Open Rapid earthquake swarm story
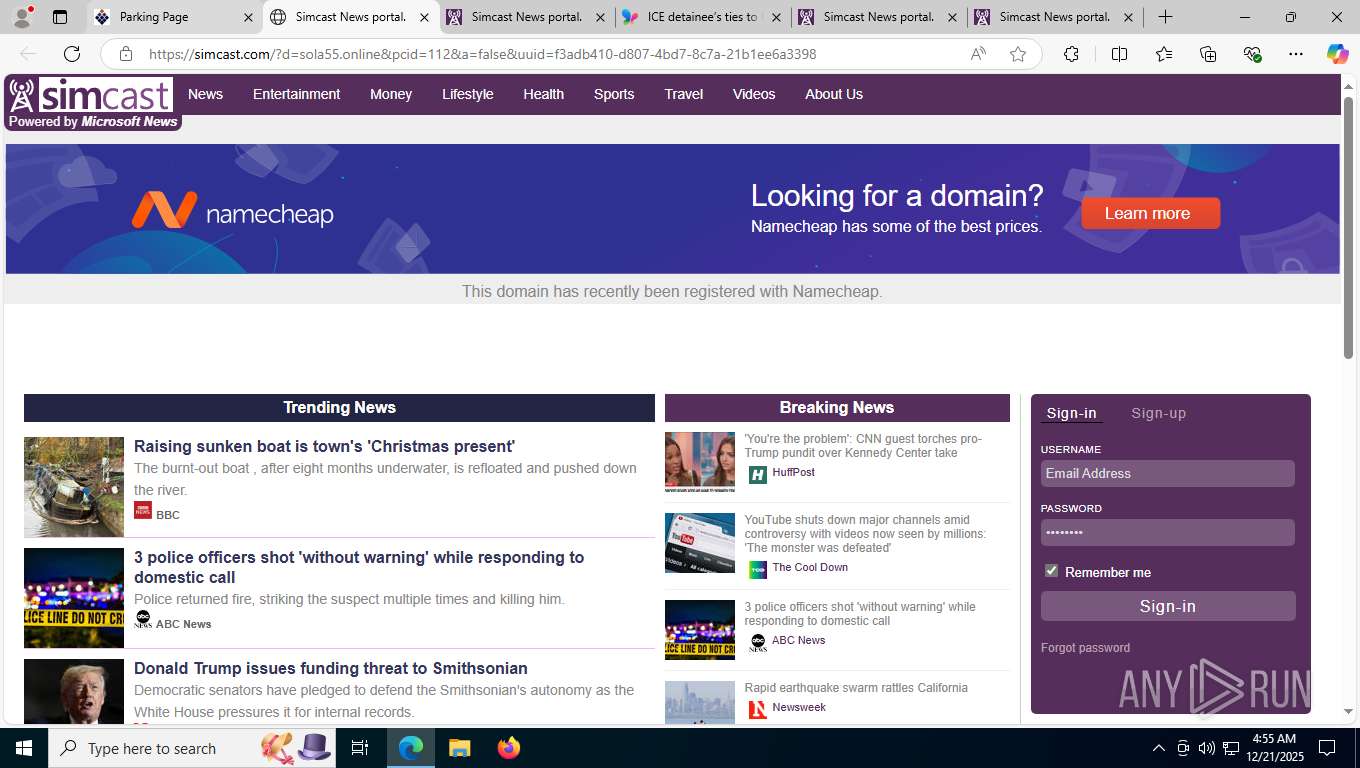The width and height of the screenshot is (1360, 768). point(856,688)
